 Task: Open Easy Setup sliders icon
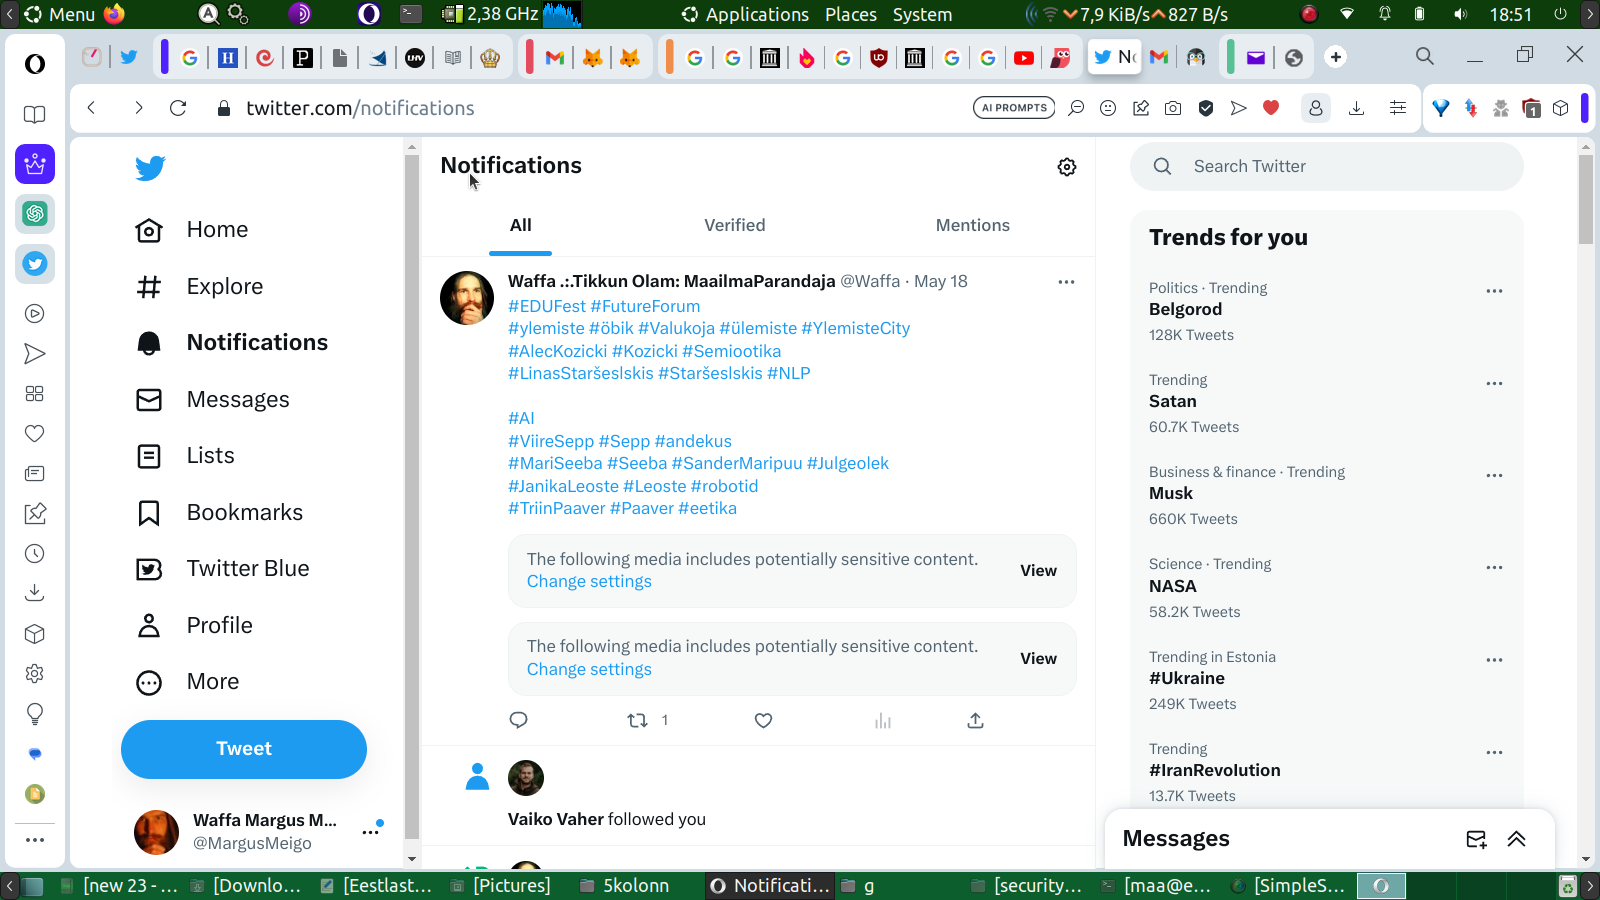pos(1398,108)
